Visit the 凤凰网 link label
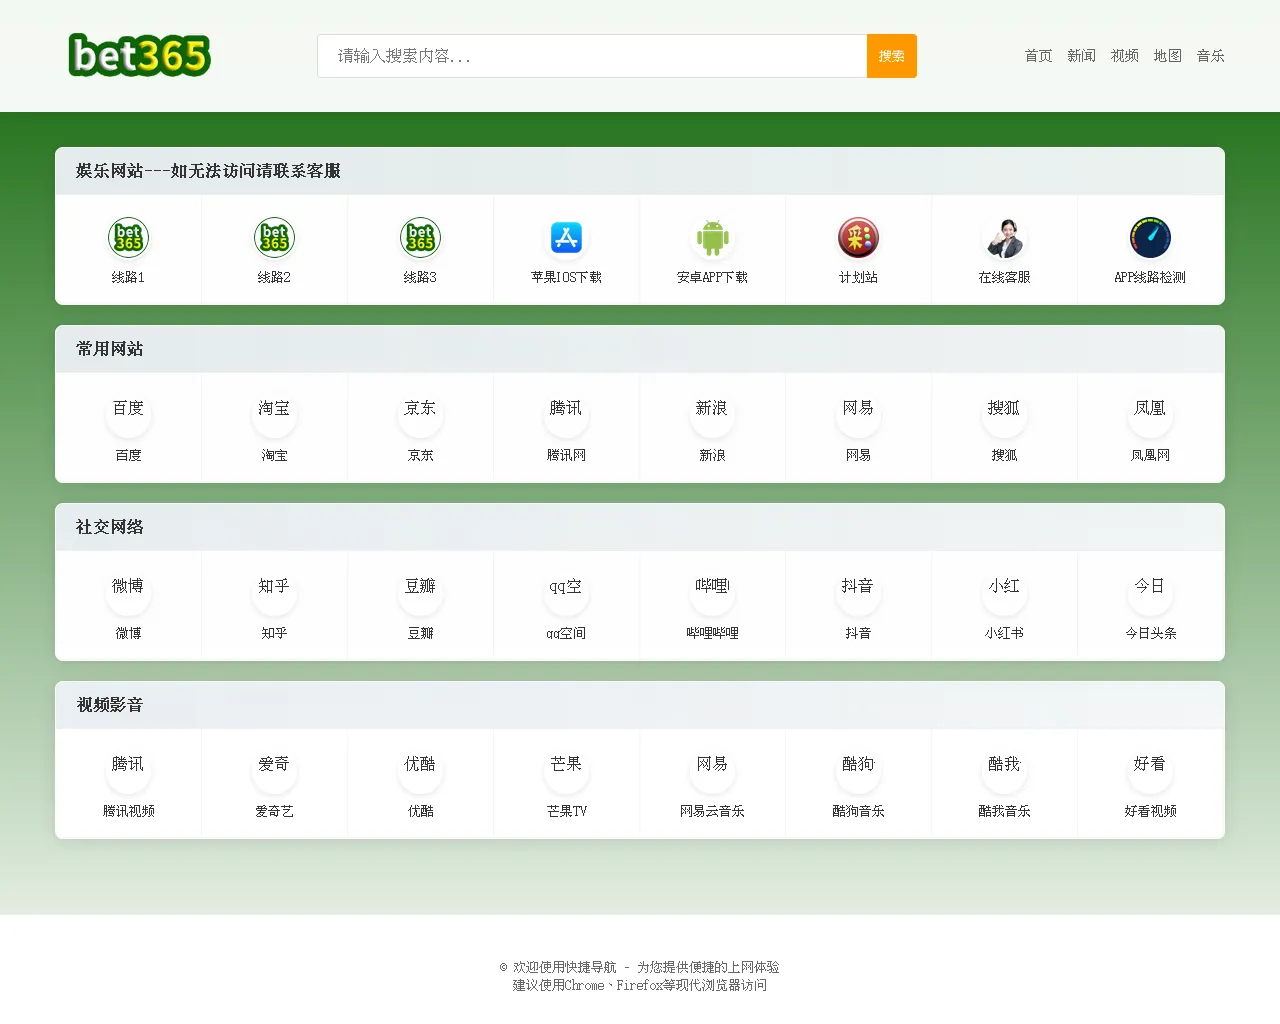1280x1024 pixels. point(1150,455)
